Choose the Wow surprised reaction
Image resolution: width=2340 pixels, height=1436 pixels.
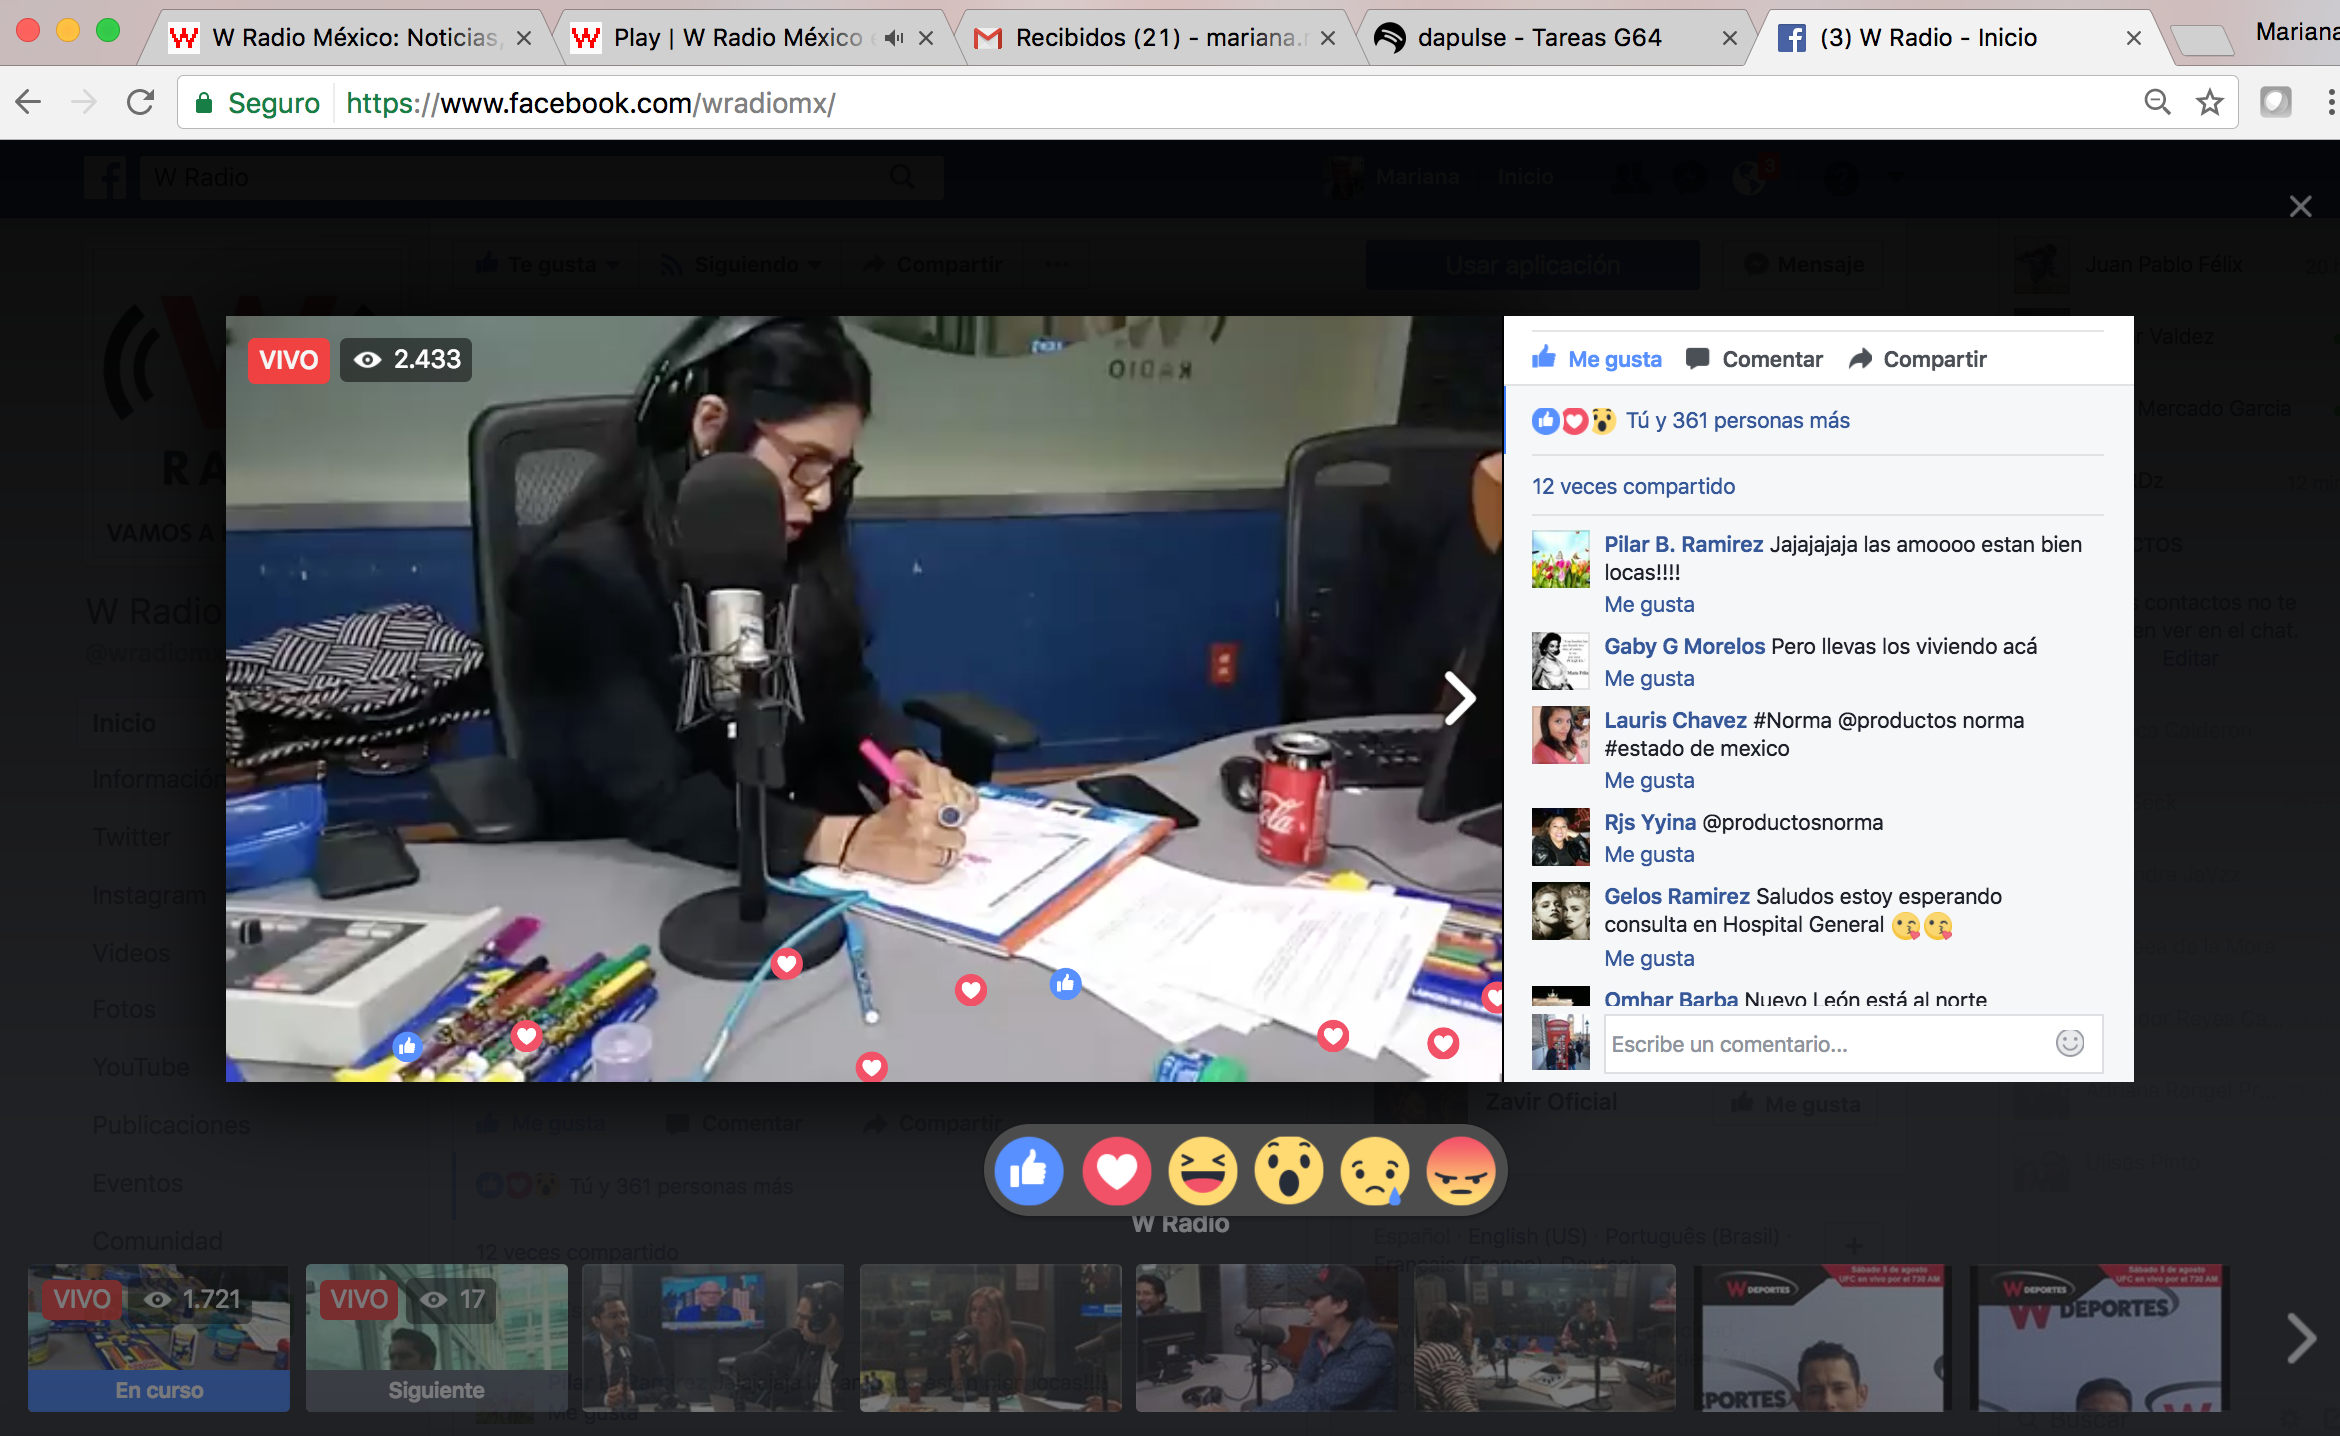1288,1171
